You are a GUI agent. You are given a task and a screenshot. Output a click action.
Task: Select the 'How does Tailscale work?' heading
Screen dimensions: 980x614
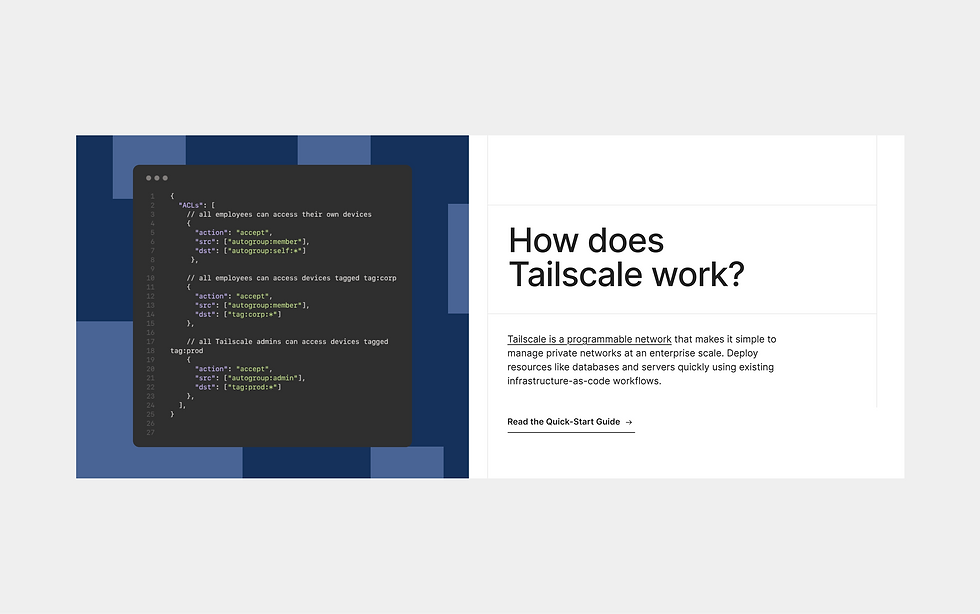point(626,258)
